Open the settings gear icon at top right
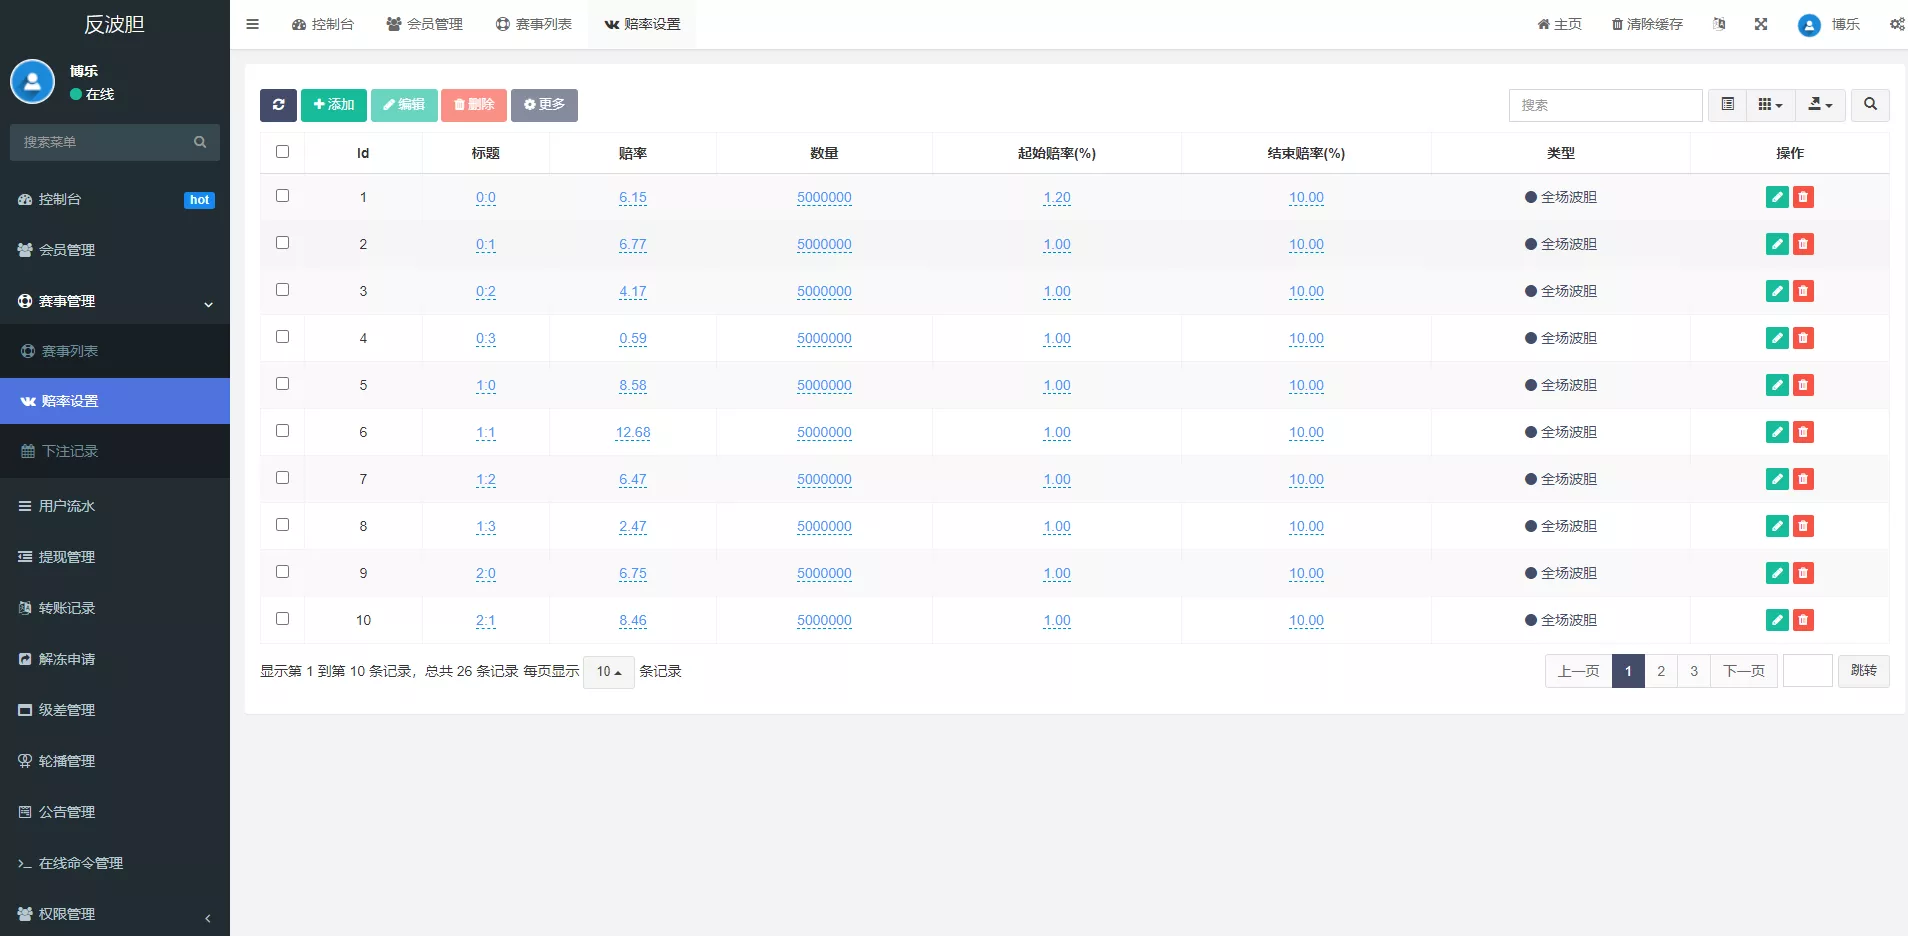This screenshot has height=936, width=1908. click(1896, 23)
